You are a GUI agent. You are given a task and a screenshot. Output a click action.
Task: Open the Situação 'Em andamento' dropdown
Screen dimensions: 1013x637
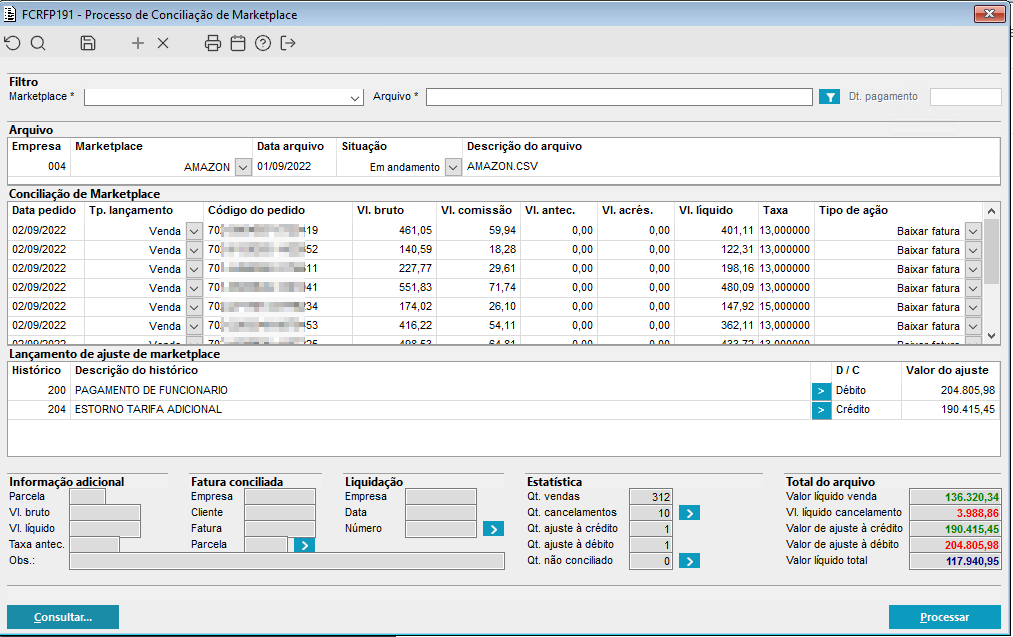pos(452,167)
